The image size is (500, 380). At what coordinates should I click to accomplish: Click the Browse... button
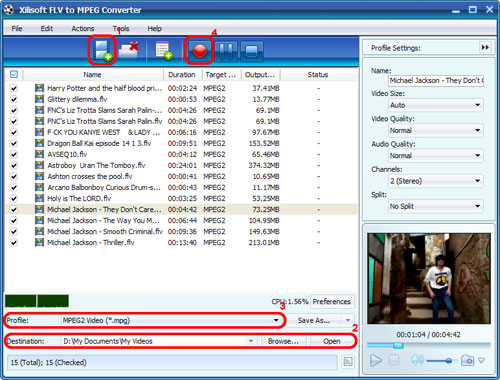[x=283, y=341]
